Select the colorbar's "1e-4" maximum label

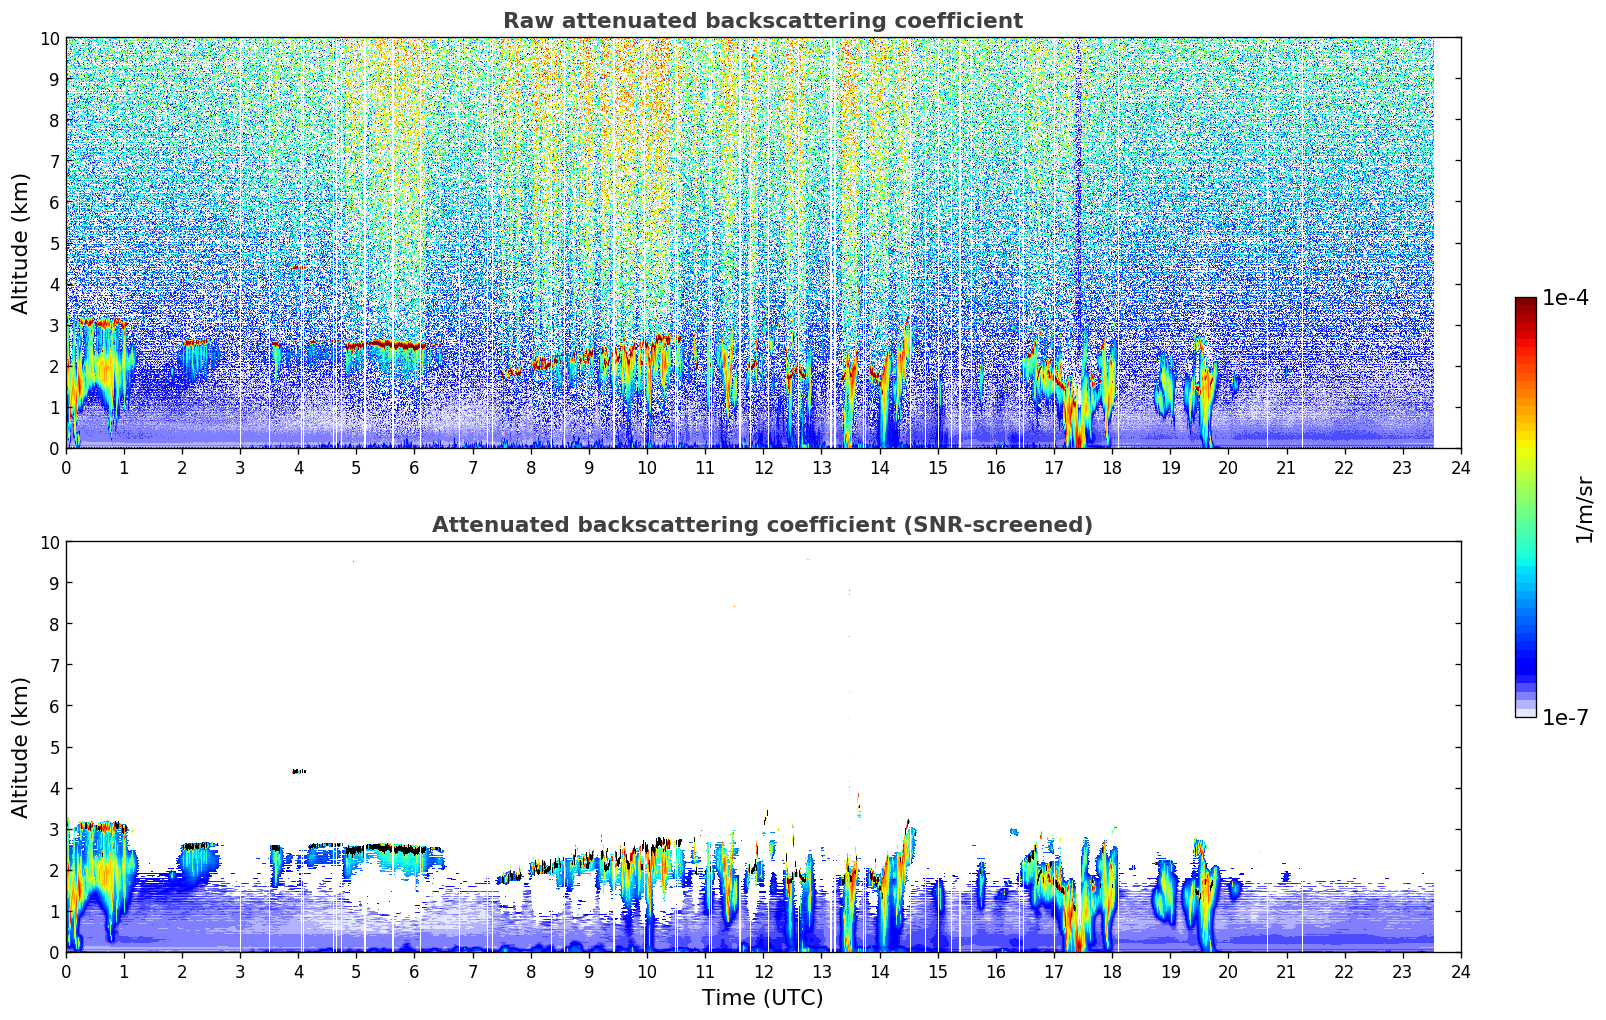coord(1565,298)
